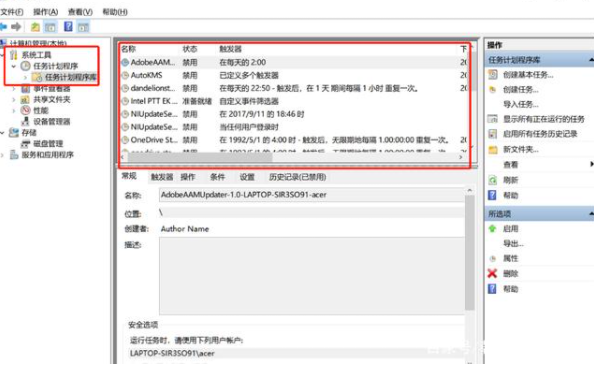Click the 新文件夹 folder icon
This screenshot has width=594, height=374.
(x=493, y=149)
